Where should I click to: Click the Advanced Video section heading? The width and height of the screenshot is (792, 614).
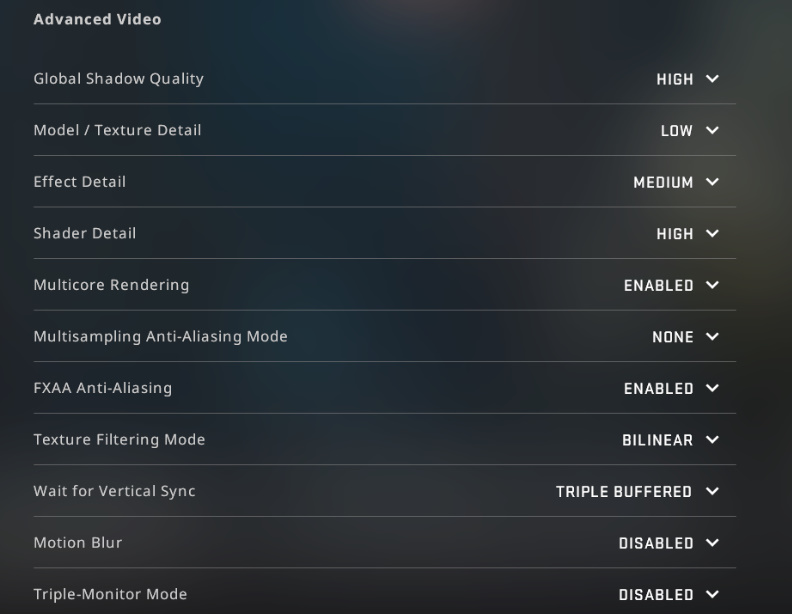pos(97,19)
